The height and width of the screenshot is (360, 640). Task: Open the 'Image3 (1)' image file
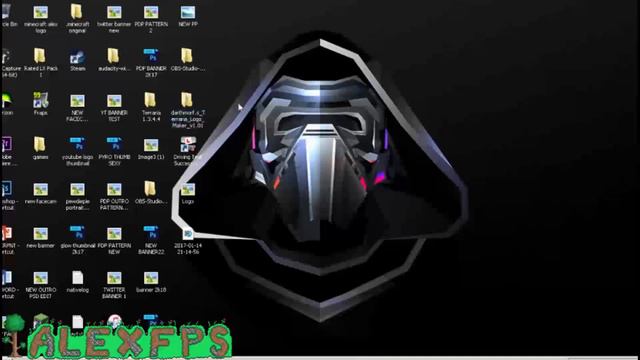pos(151,149)
